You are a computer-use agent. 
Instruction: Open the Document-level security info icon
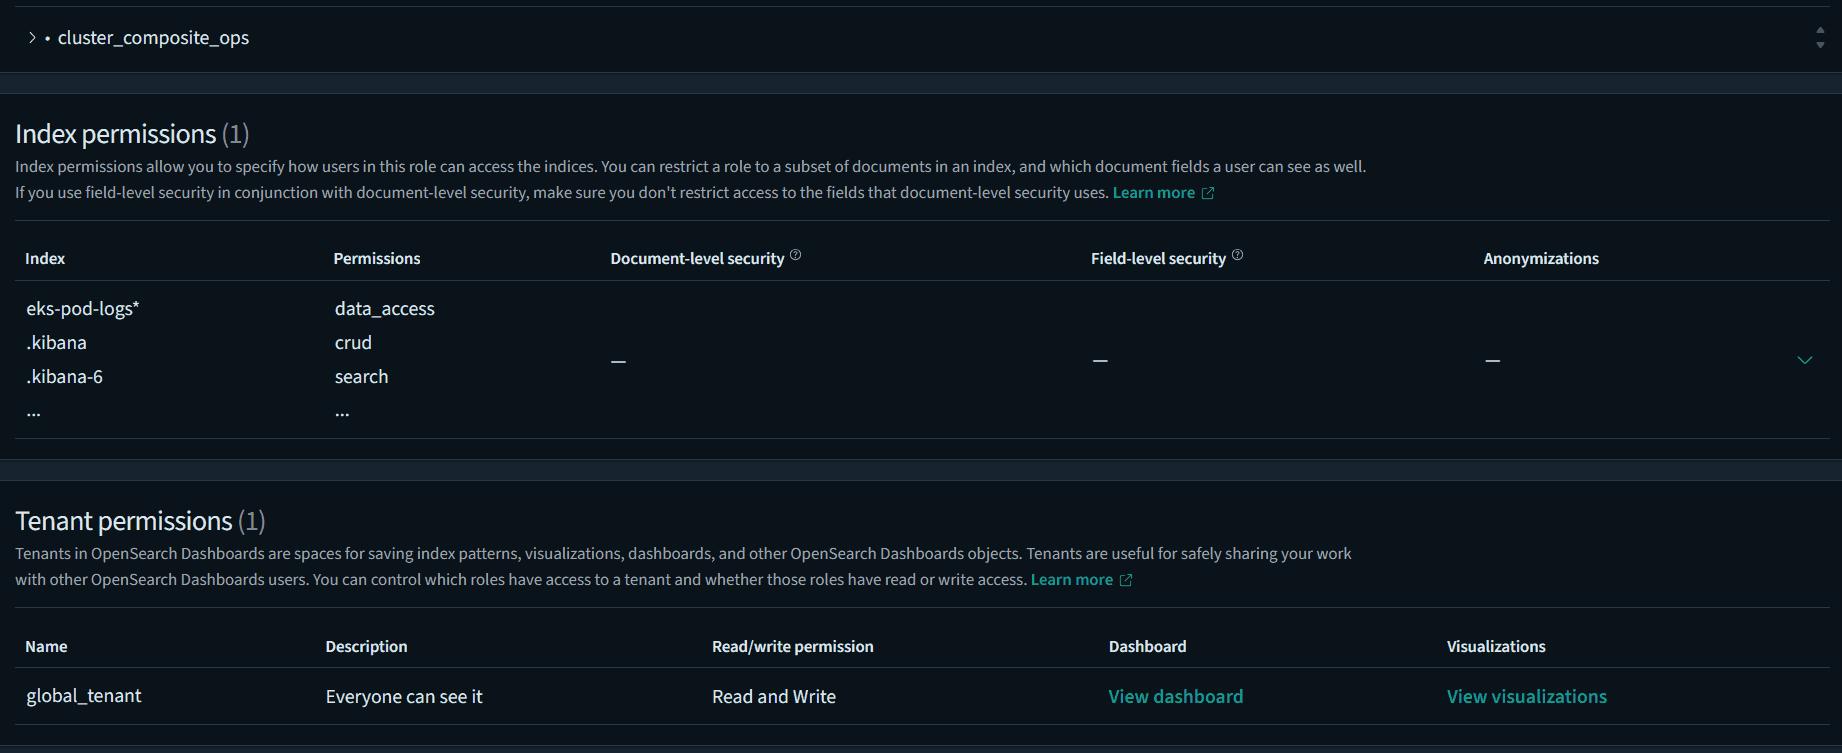796,255
